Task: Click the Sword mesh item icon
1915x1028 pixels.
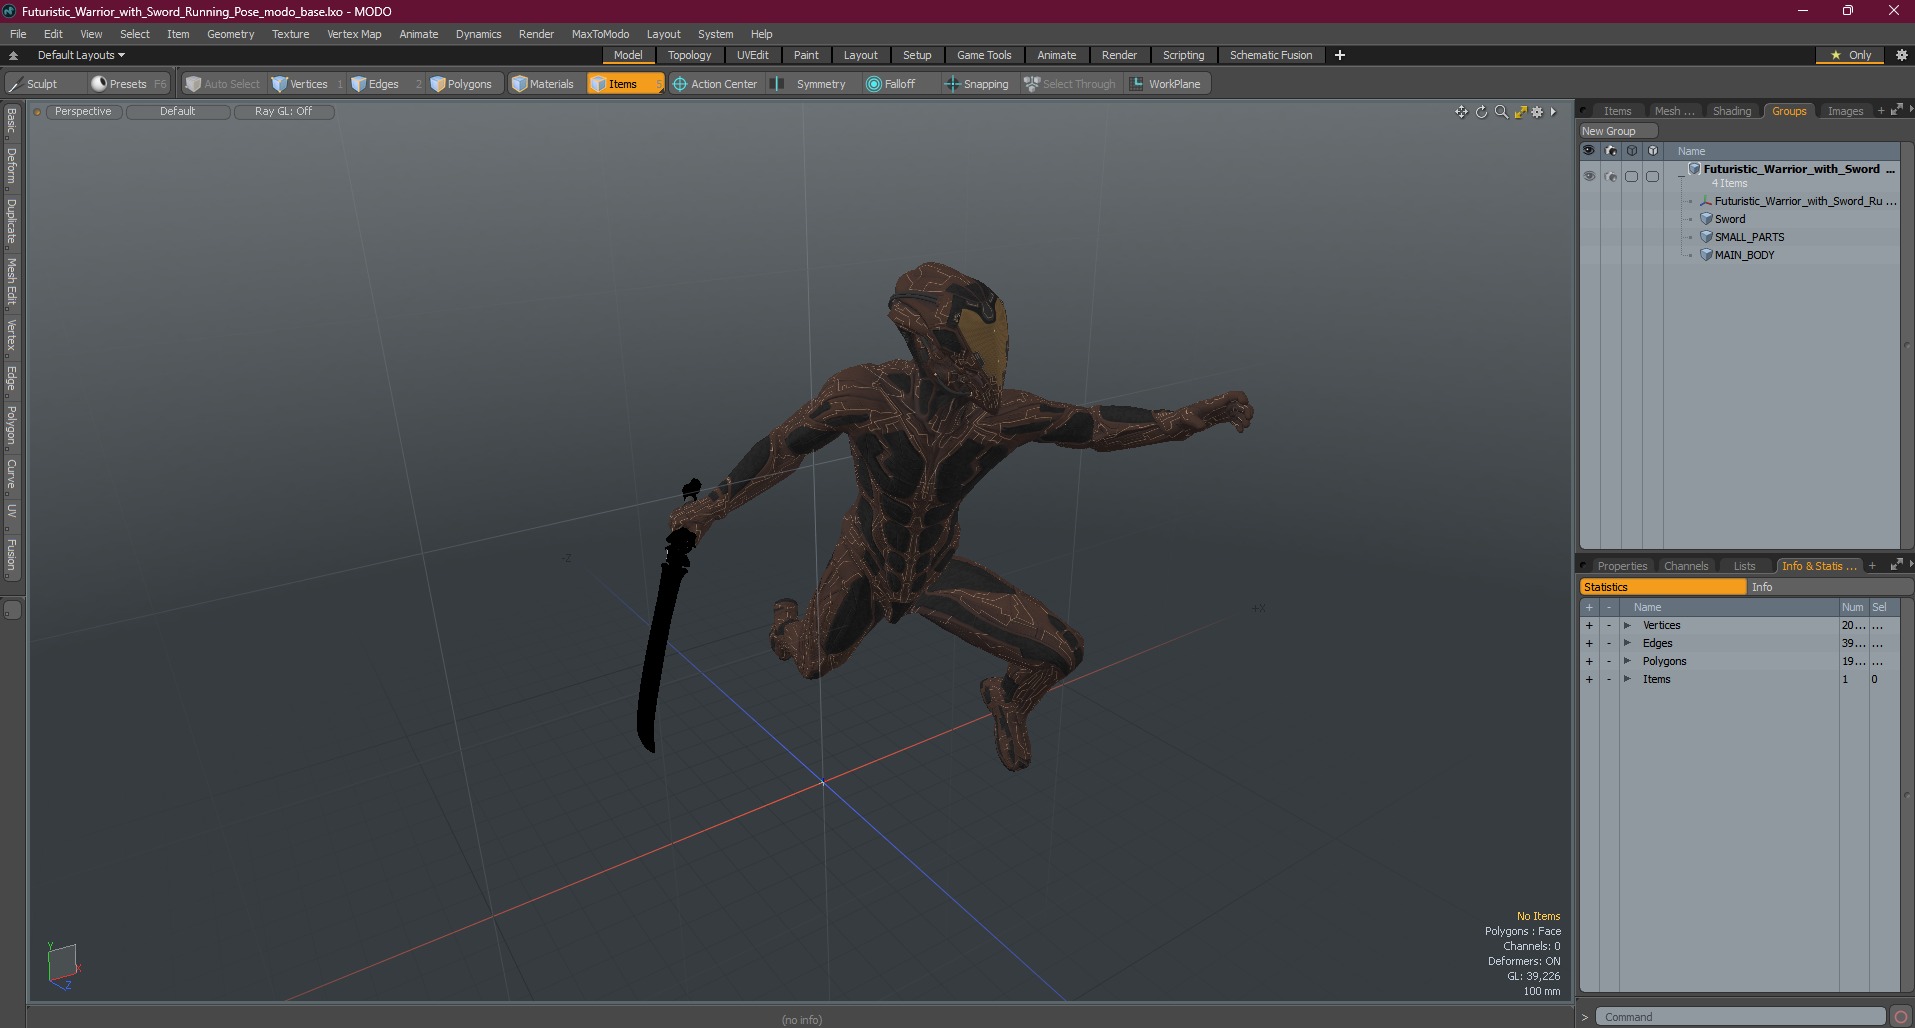Action: [1706, 219]
